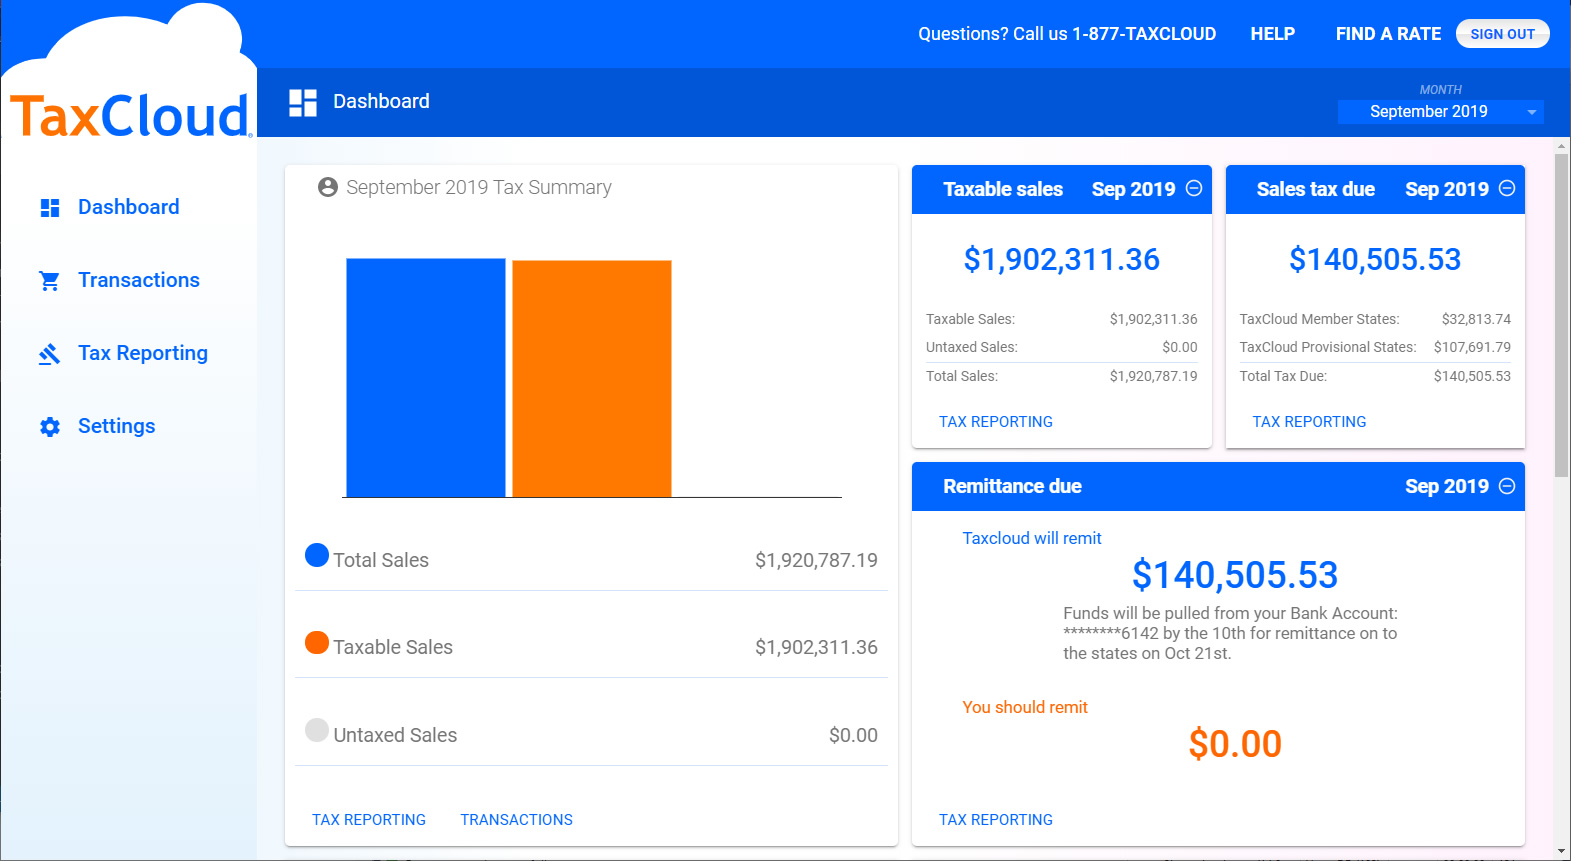Go to Transactions in sidebar
The width and height of the screenshot is (1571, 861).
point(139,280)
